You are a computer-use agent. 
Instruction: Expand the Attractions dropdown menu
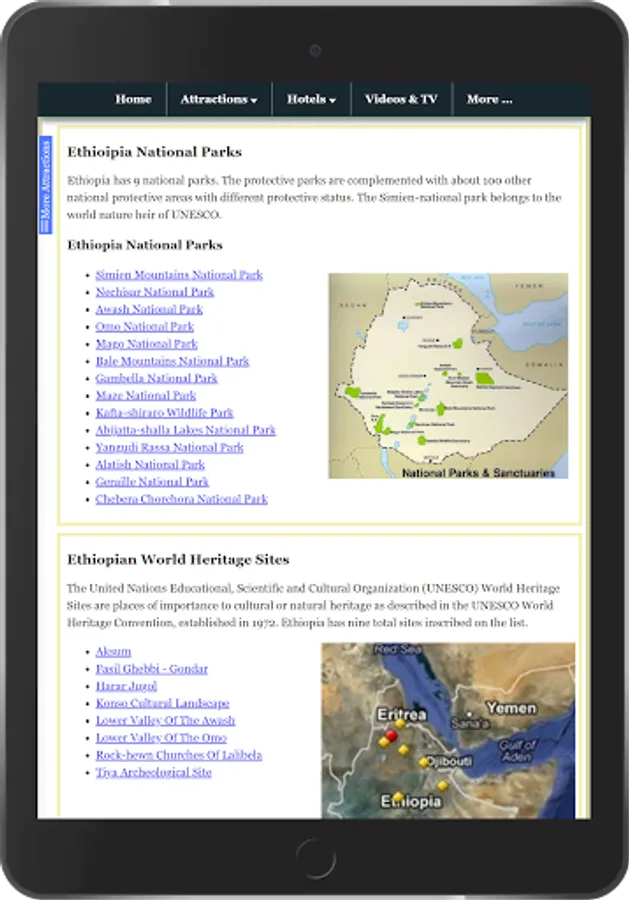pos(219,99)
